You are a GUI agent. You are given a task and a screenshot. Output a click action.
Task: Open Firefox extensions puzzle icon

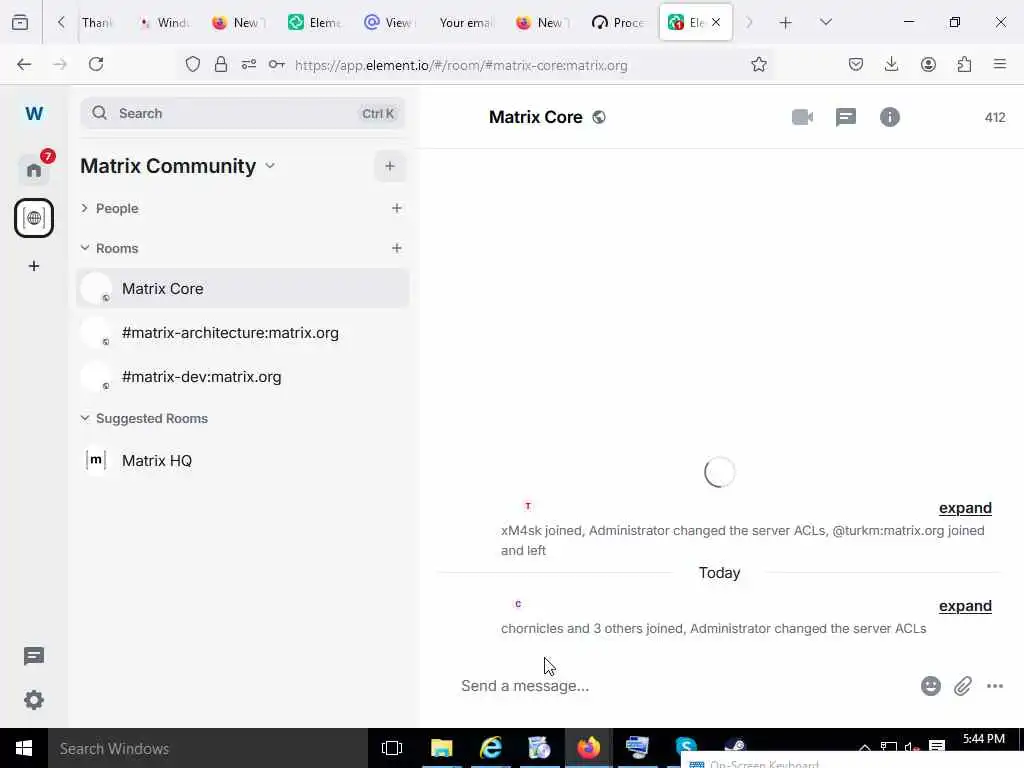(x=964, y=64)
